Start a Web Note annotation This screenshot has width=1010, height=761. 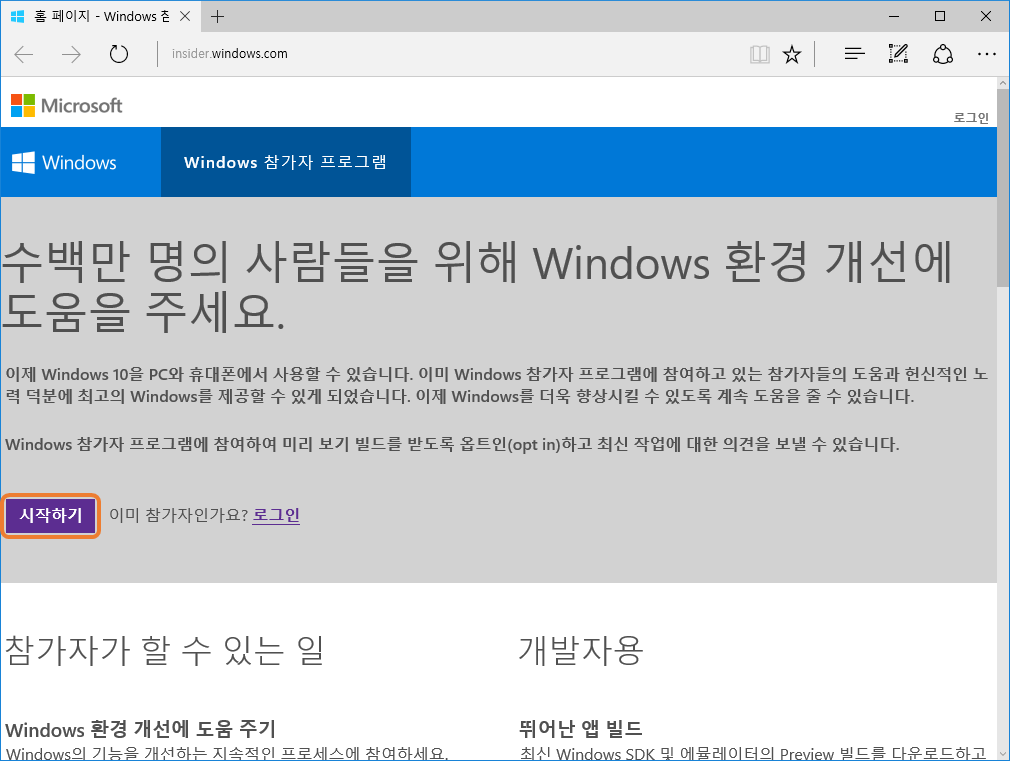(898, 54)
